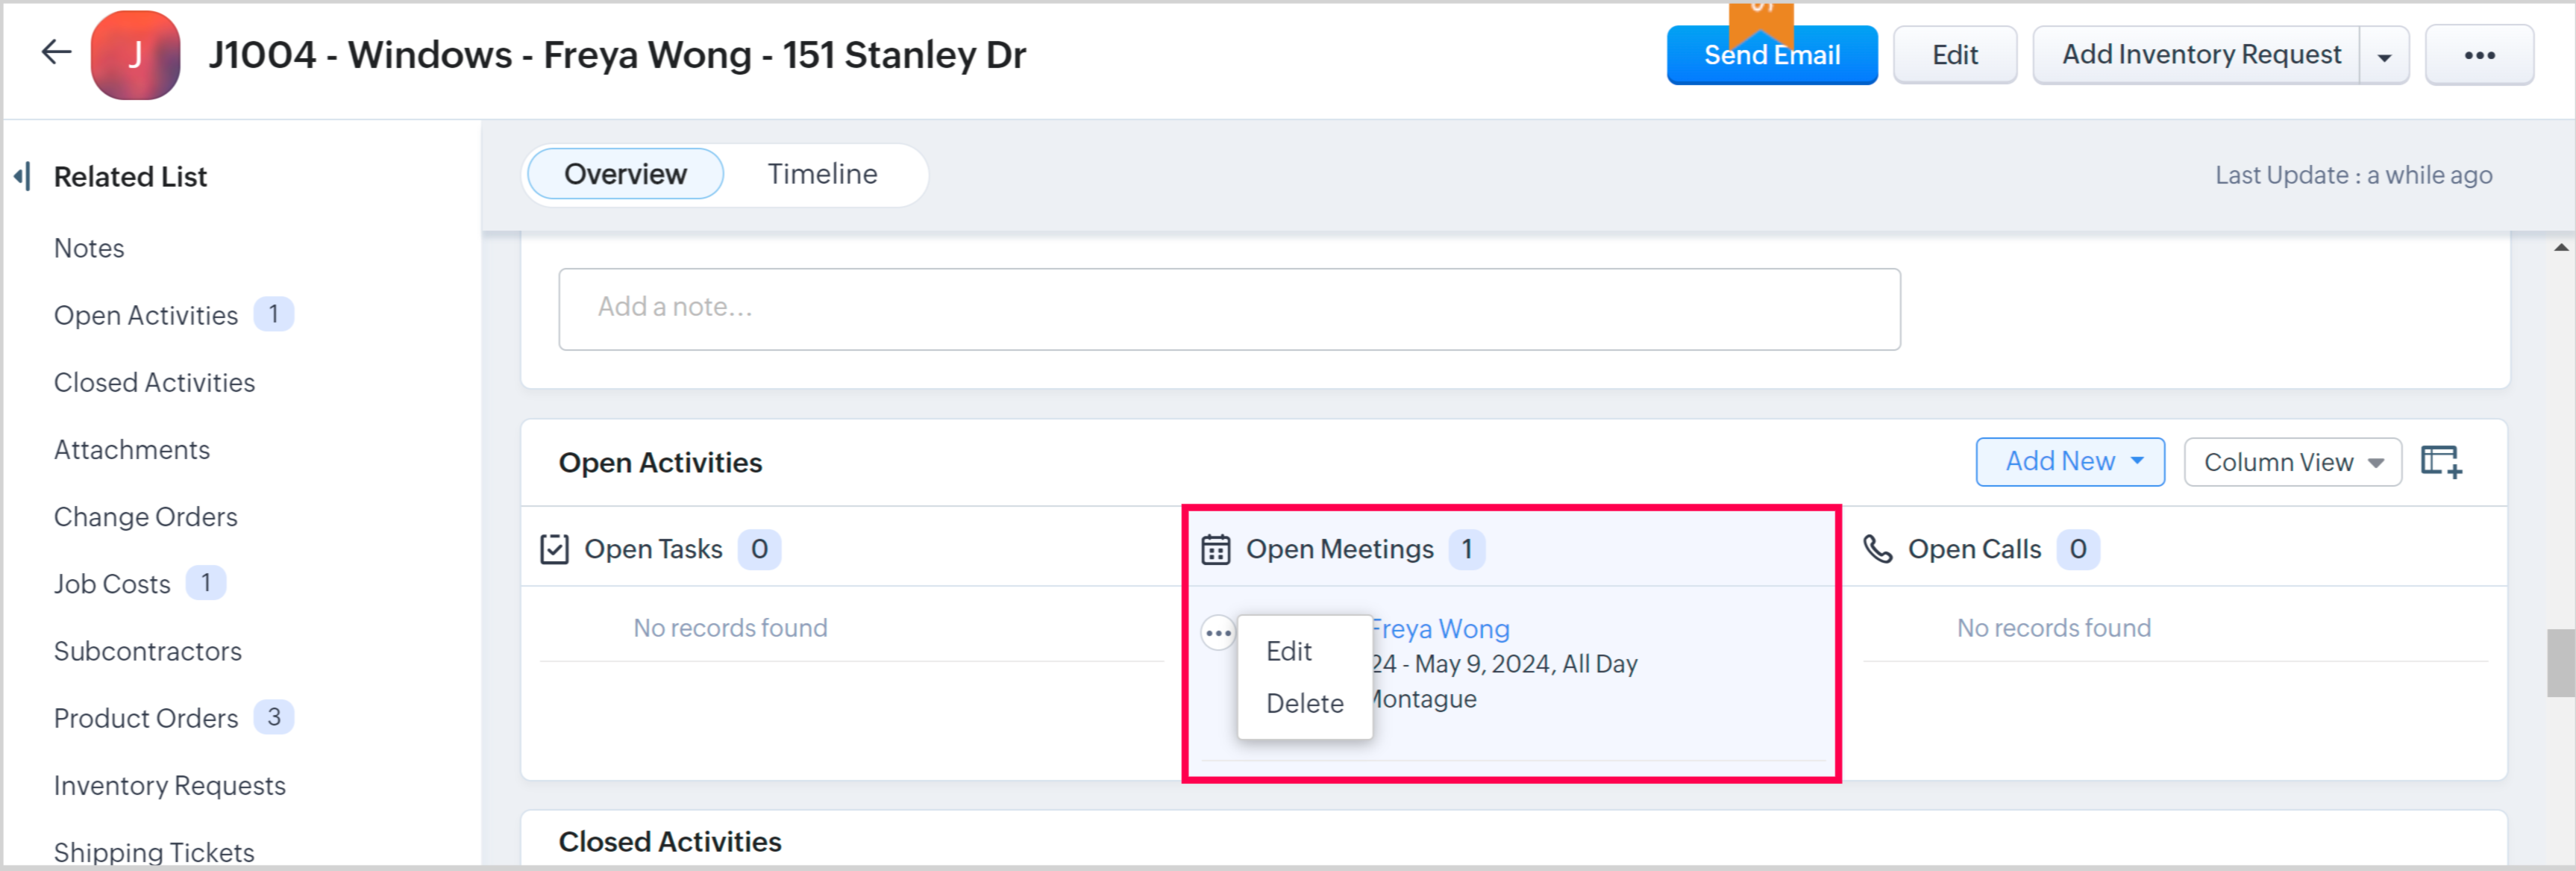Click the back arrow icon

(x=56, y=53)
